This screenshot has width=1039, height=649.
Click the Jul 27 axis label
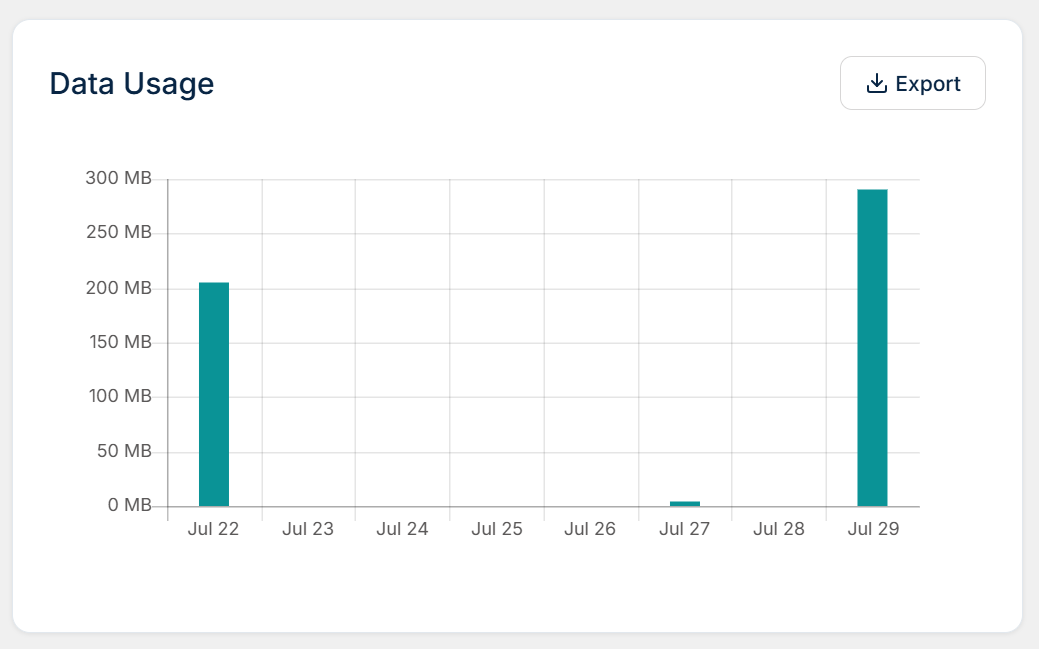click(x=684, y=529)
